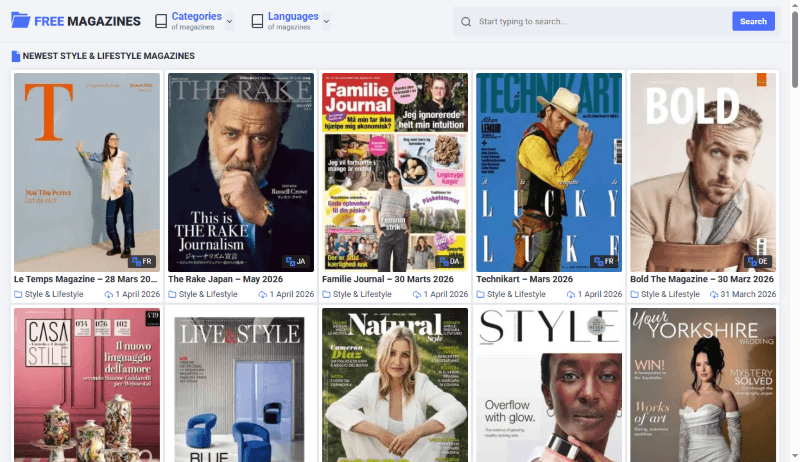
Task: Open Le Temps Magazine cover thumbnail
Action: pyautogui.click(x=87, y=172)
